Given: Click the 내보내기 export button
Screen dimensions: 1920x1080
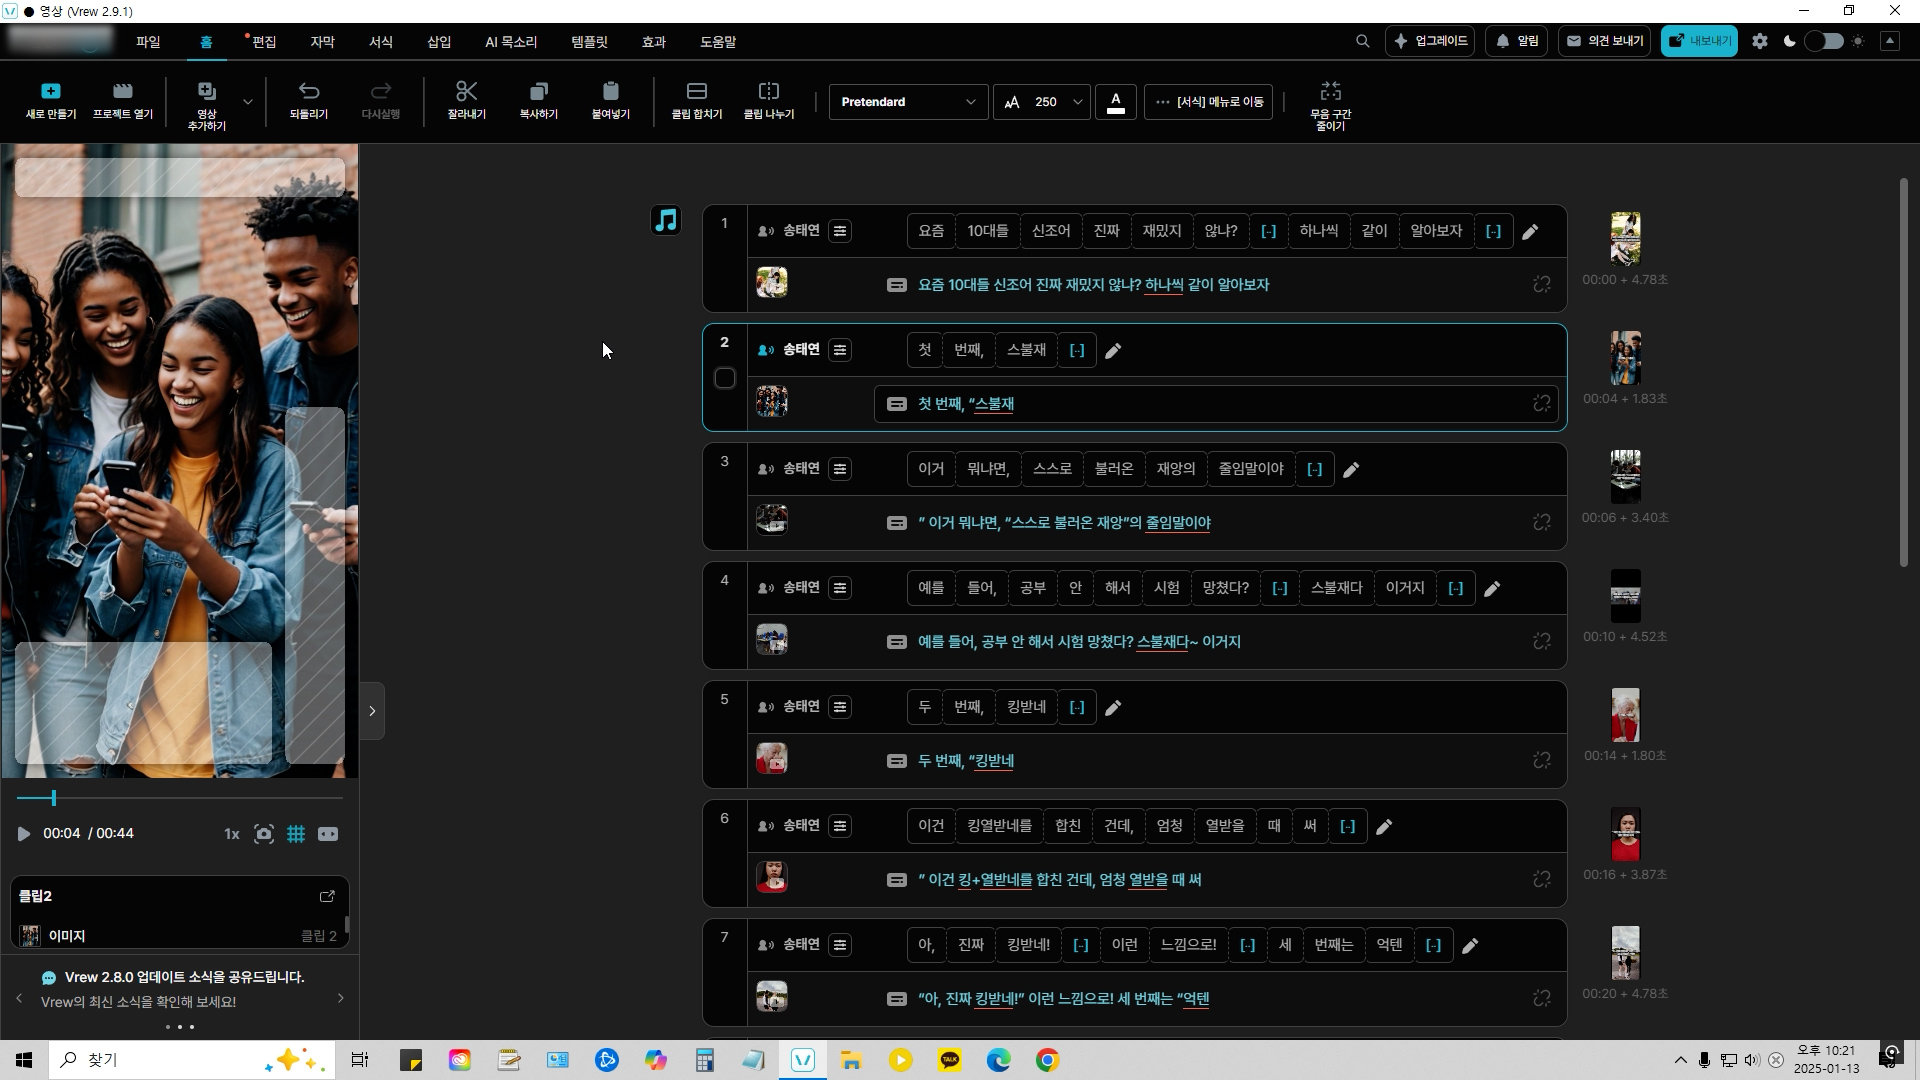Looking at the screenshot, I should (x=1699, y=42).
